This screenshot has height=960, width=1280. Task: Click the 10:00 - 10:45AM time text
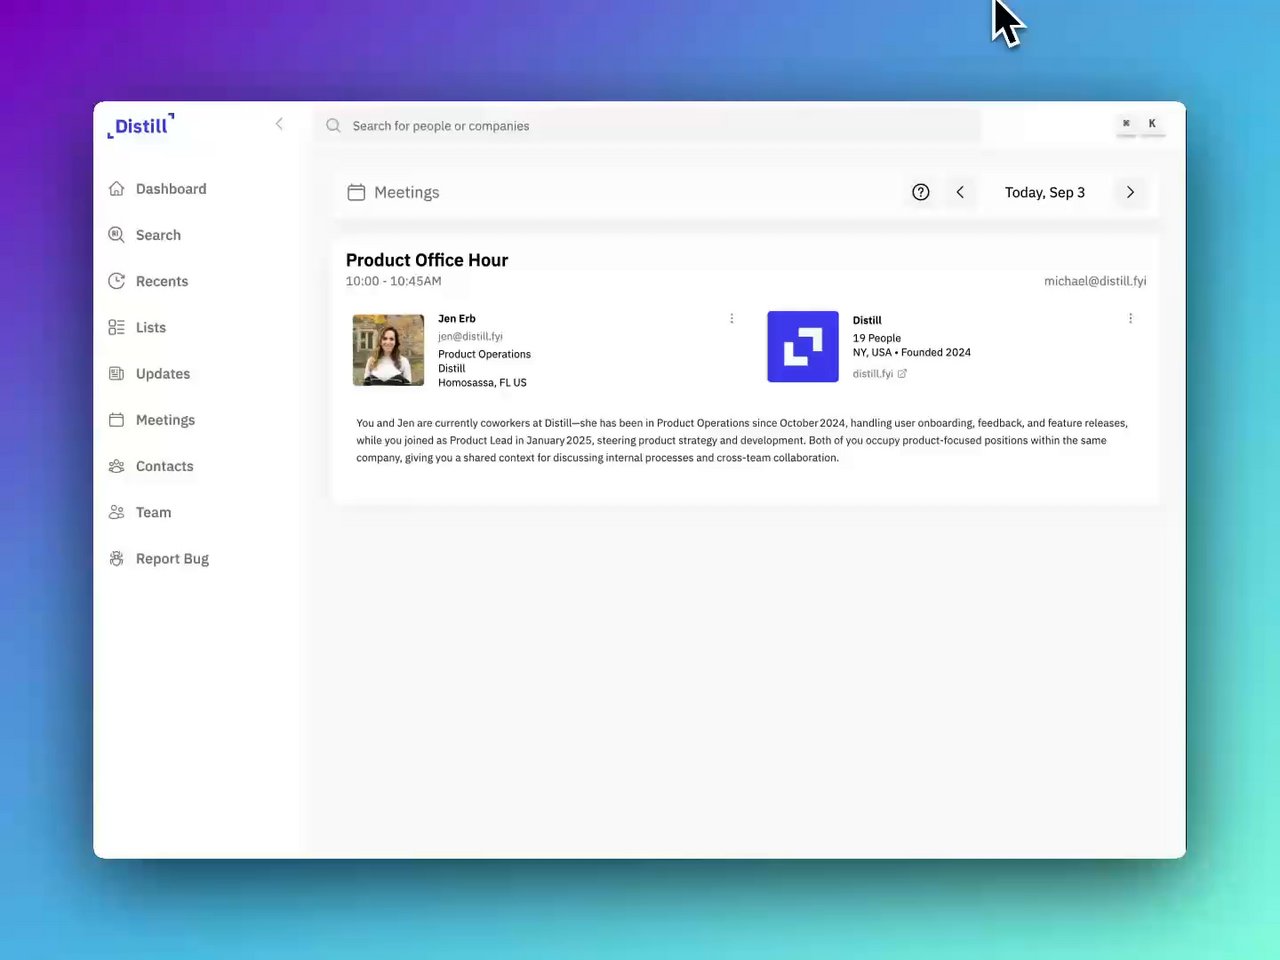[393, 281]
